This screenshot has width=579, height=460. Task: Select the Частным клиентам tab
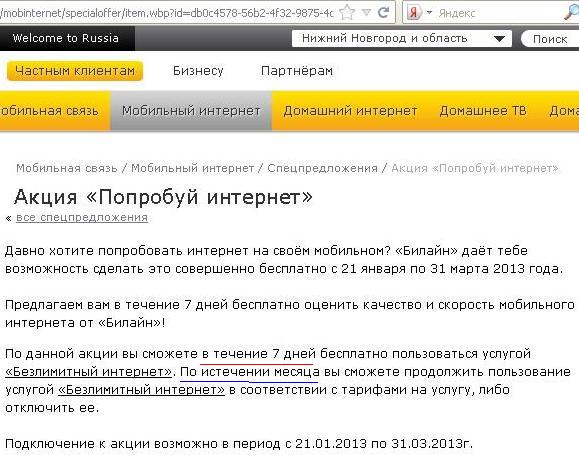pyautogui.click(x=75, y=71)
